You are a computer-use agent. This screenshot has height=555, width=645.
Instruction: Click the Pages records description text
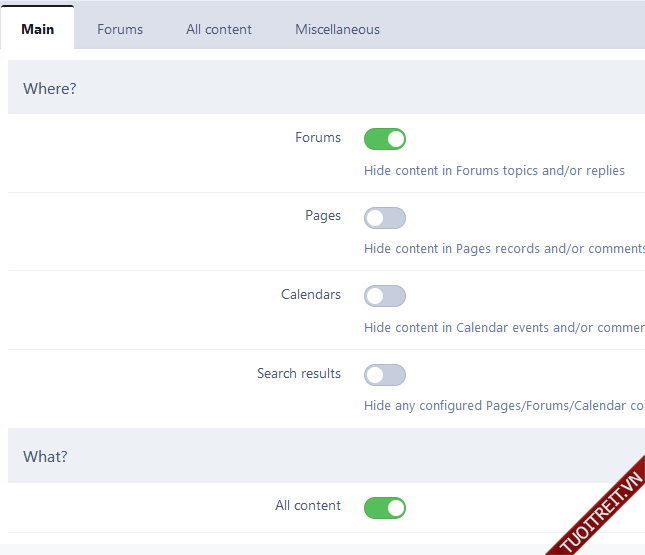coord(503,249)
